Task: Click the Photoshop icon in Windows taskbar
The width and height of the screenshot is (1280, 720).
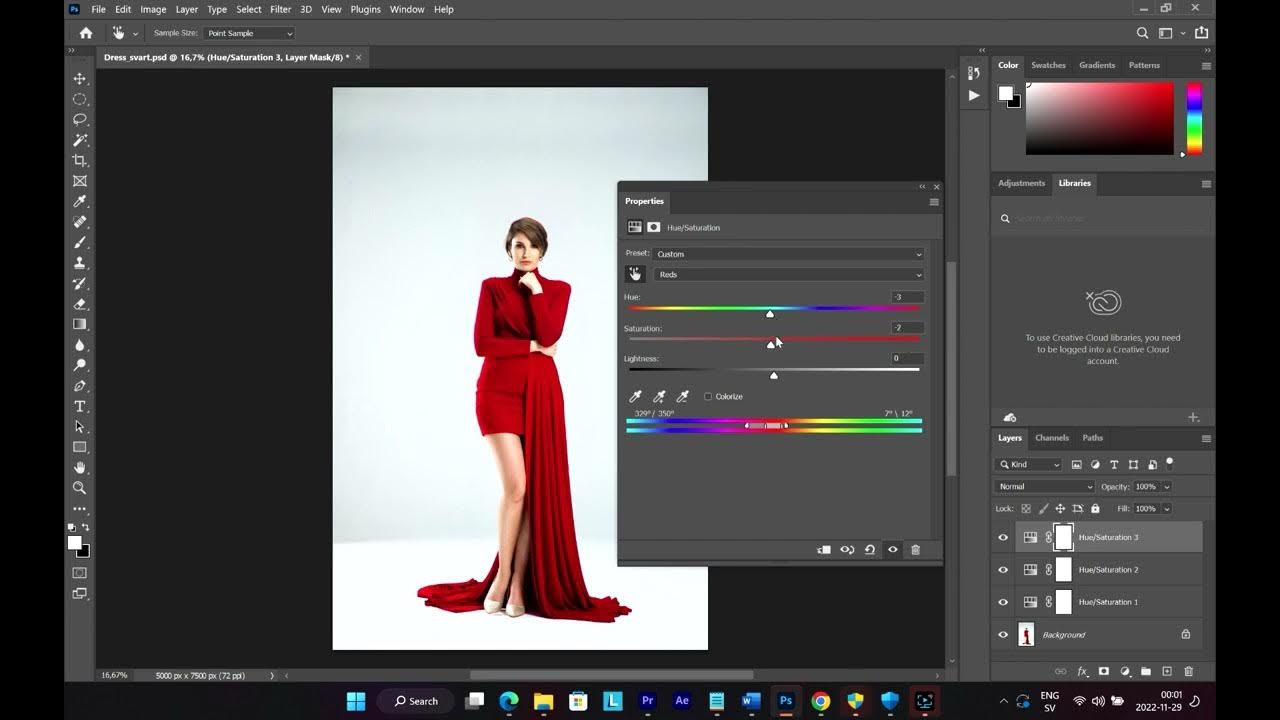Action: pos(786,701)
